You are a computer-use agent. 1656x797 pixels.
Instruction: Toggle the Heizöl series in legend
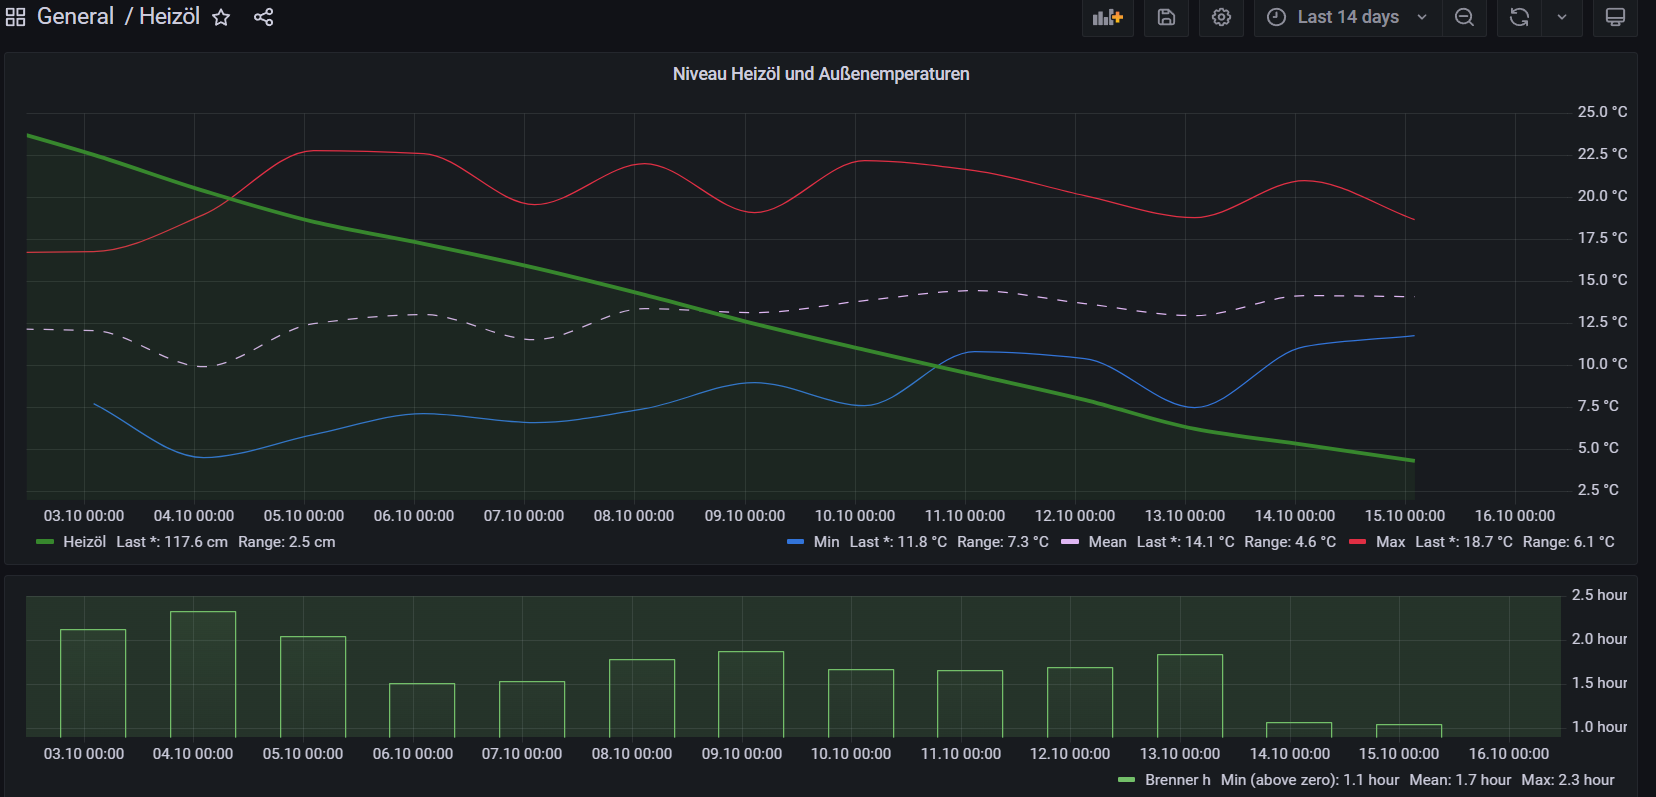click(84, 542)
